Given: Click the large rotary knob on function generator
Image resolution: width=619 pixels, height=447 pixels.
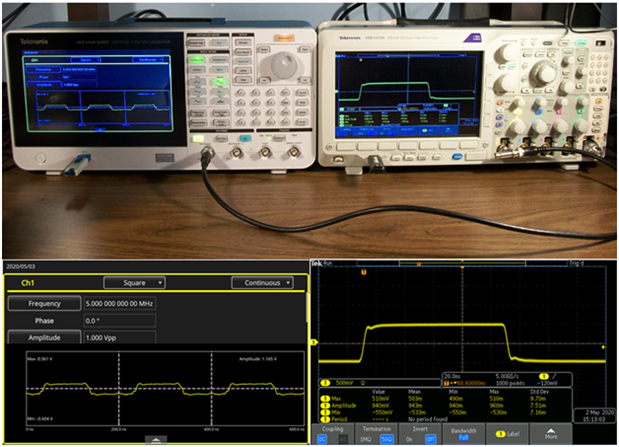Looking at the screenshot, I should pos(284,64).
